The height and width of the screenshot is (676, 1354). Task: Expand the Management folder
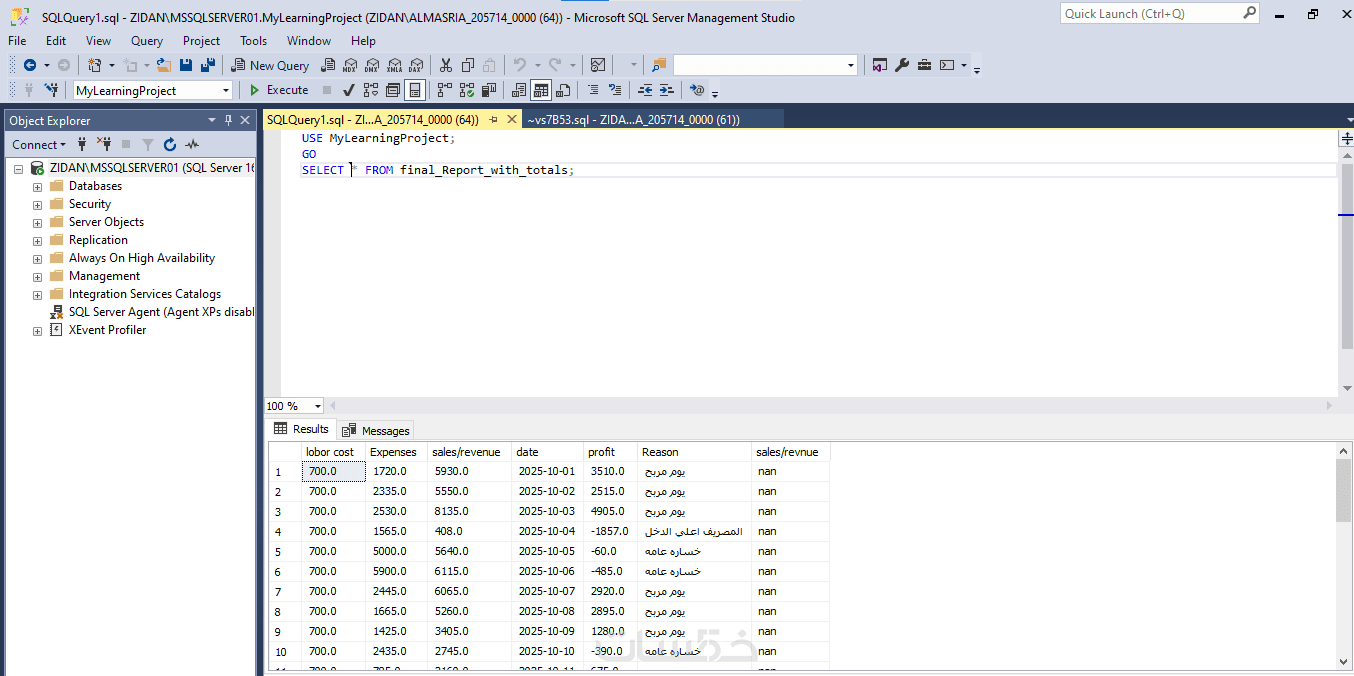37,276
